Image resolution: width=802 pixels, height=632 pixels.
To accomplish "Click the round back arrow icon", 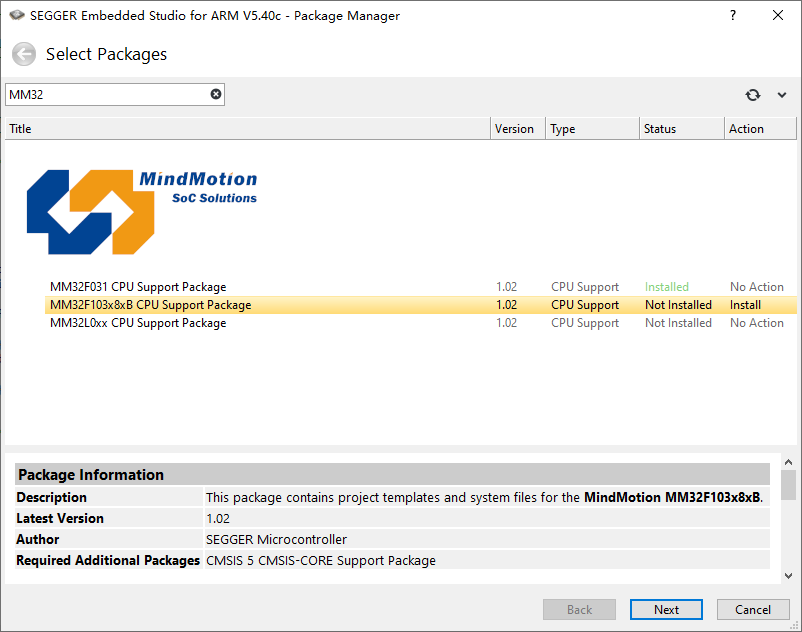I will pyautogui.click(x=24, y=54).
